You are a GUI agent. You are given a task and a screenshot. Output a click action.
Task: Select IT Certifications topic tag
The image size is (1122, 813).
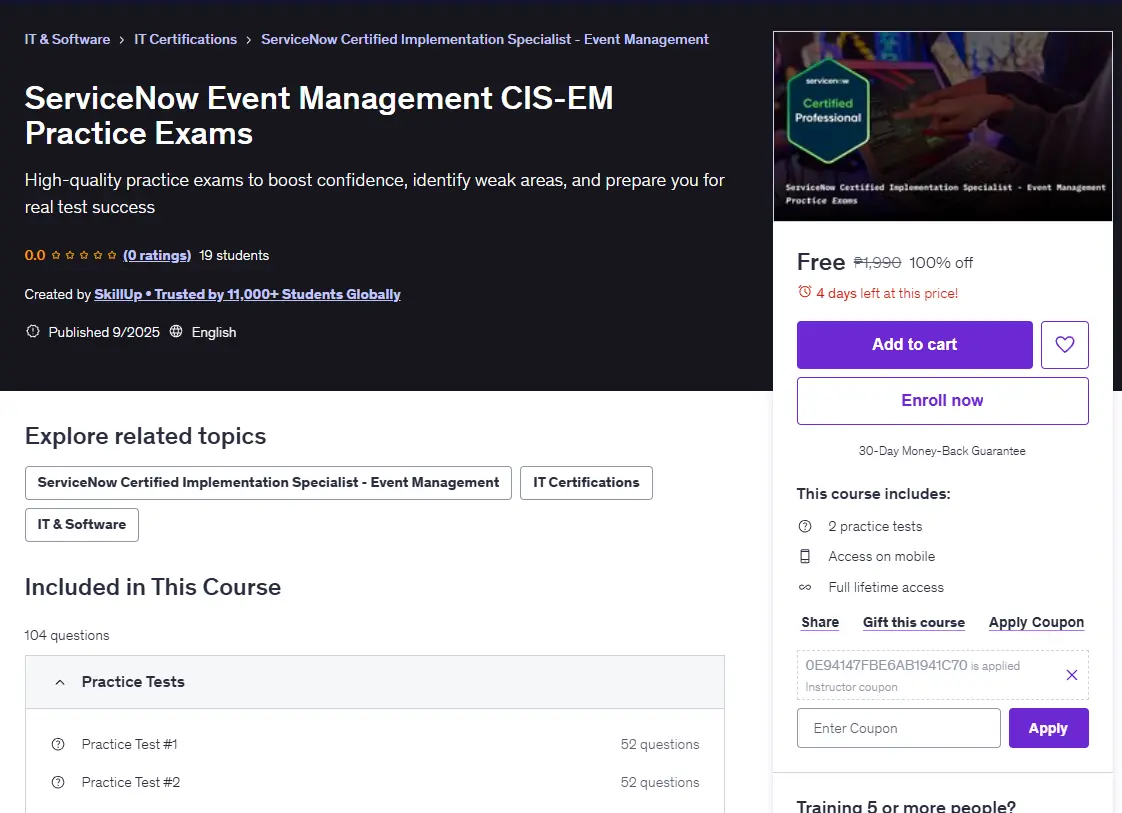(586, 483)
